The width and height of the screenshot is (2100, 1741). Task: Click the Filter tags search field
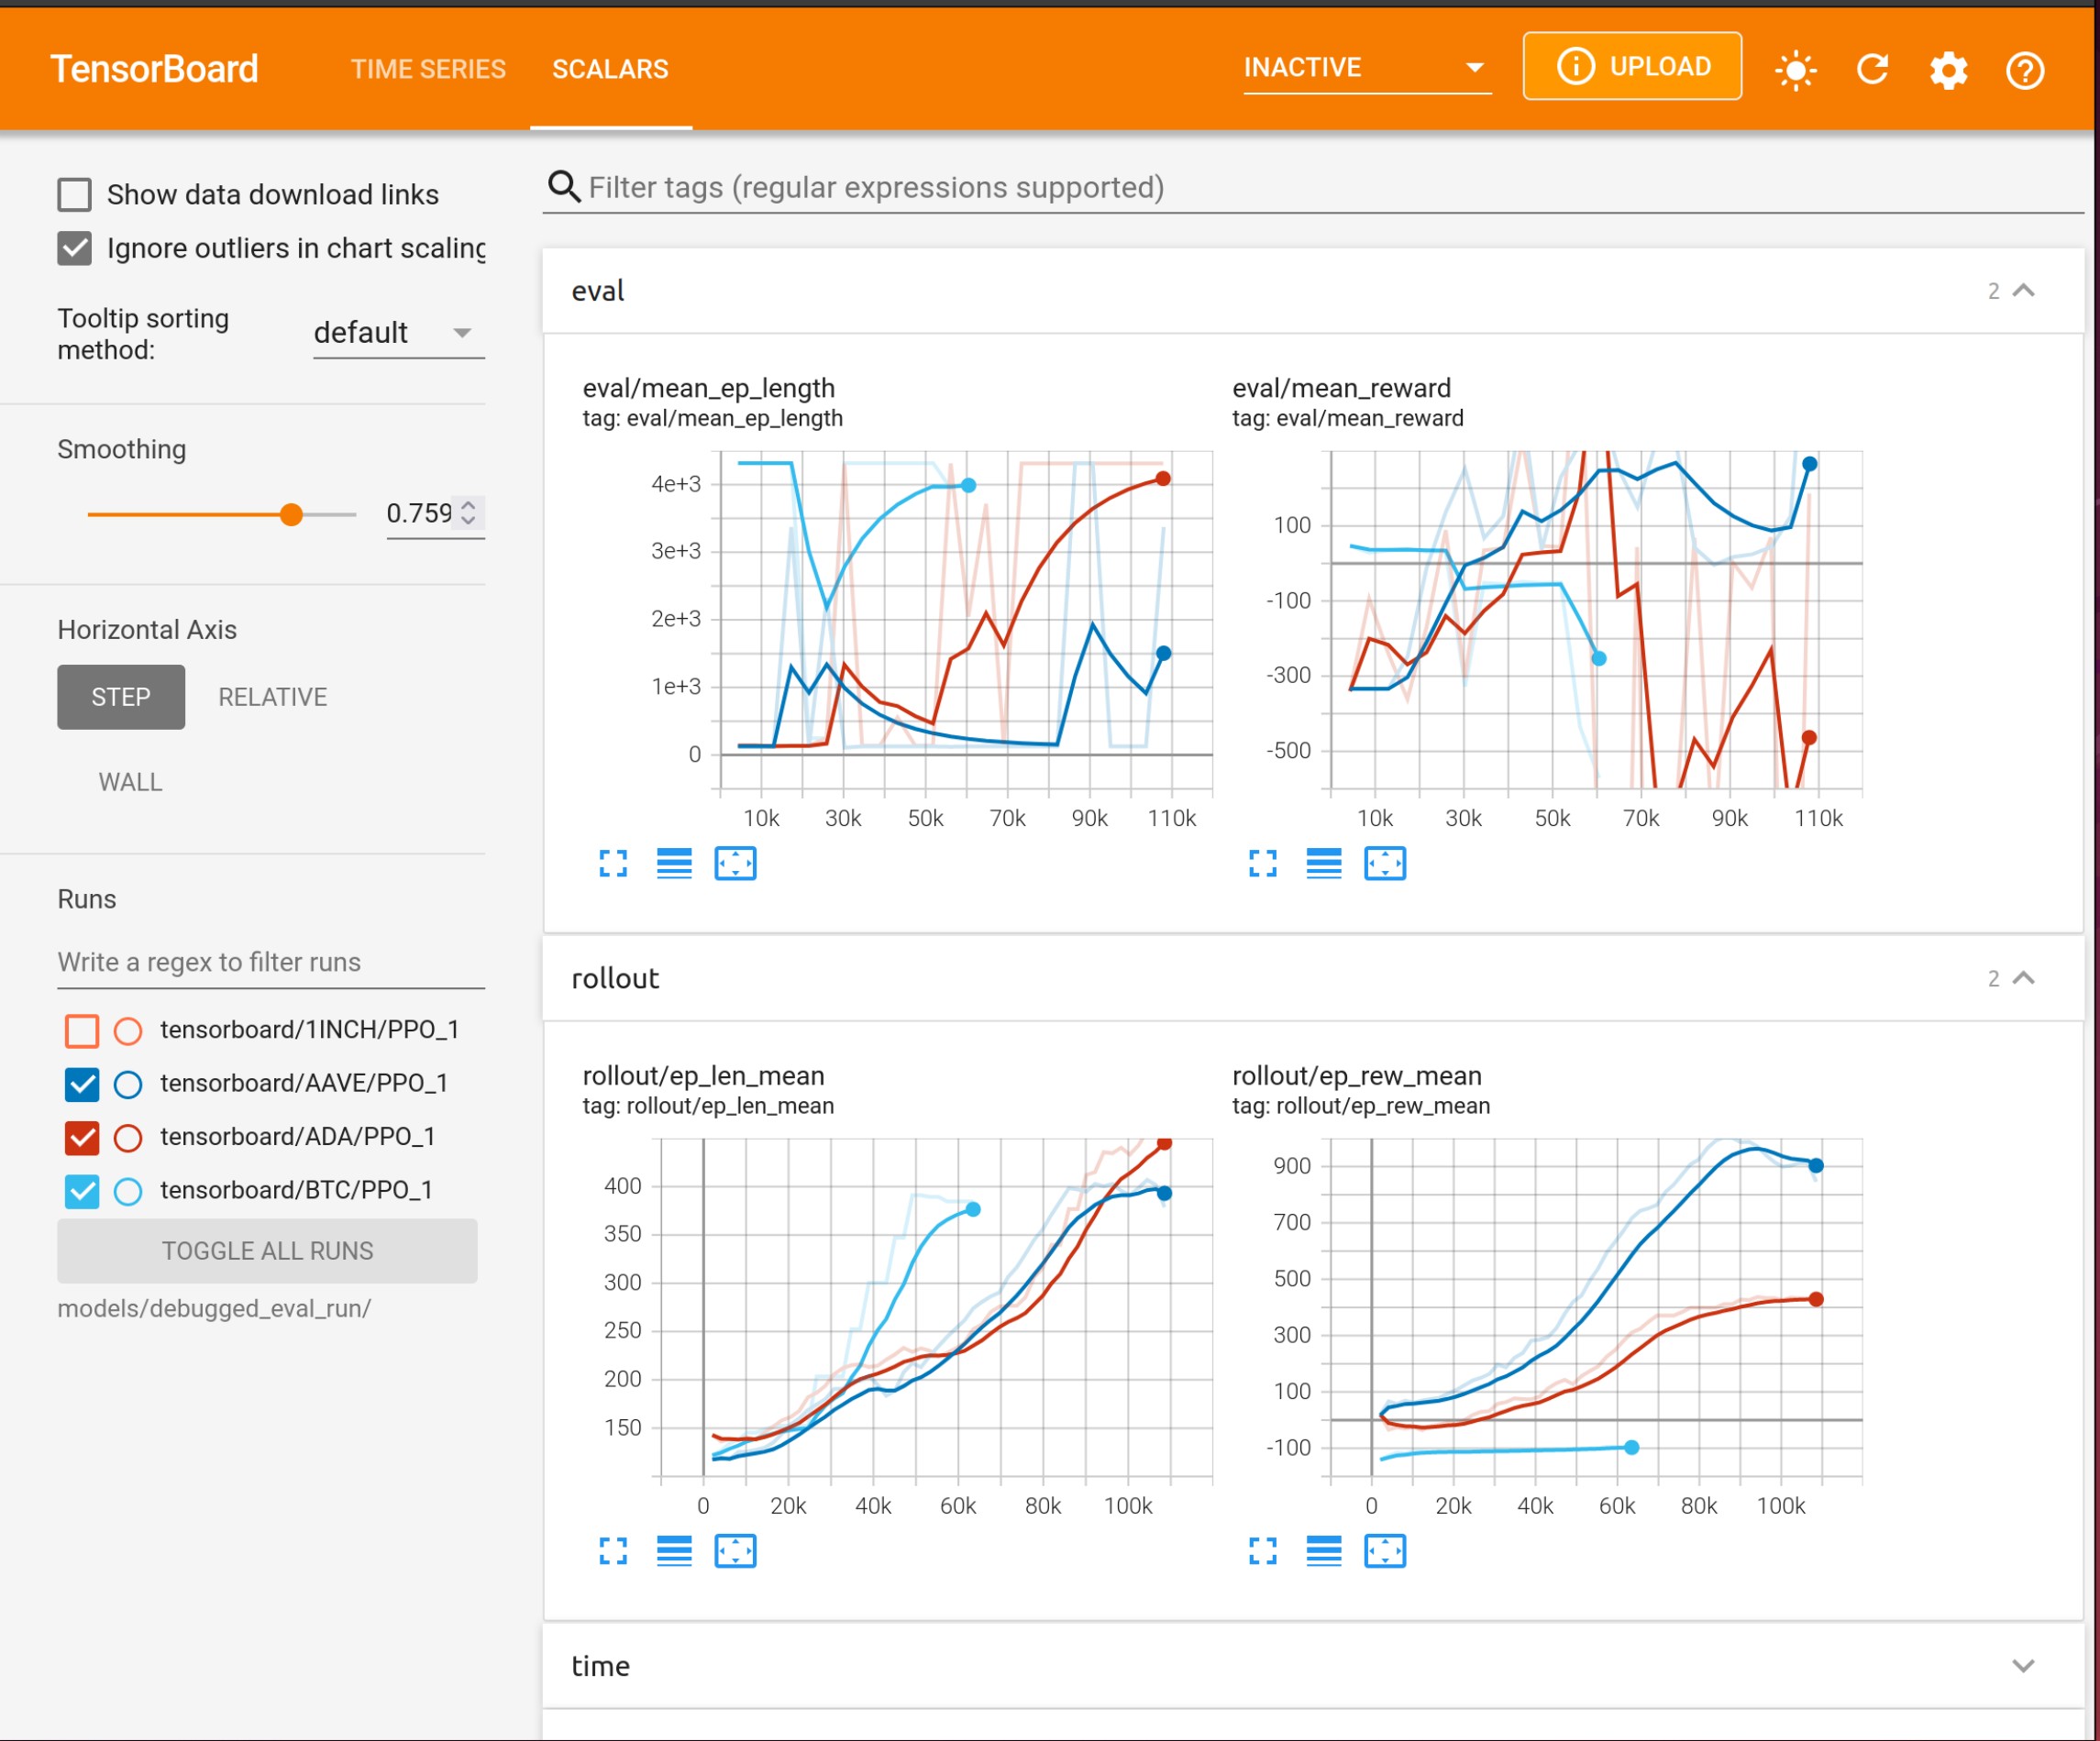point(876,188)
